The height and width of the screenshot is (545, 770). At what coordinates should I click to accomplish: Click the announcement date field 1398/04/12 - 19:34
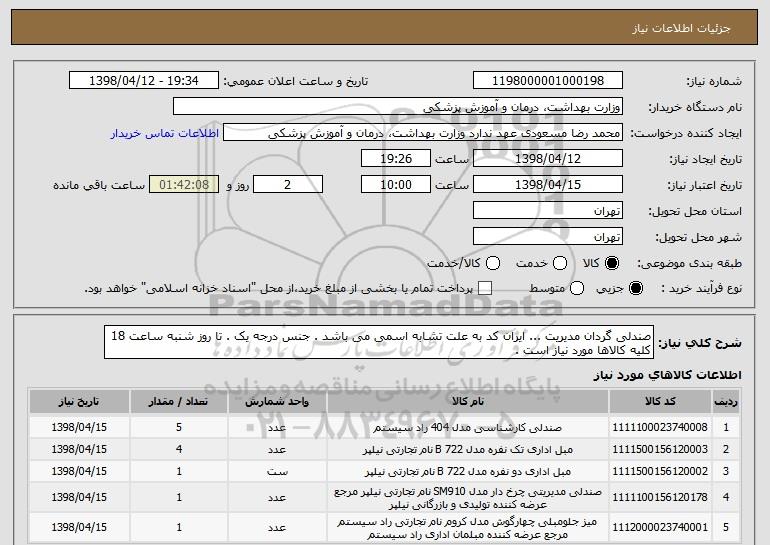coord(144,81)
